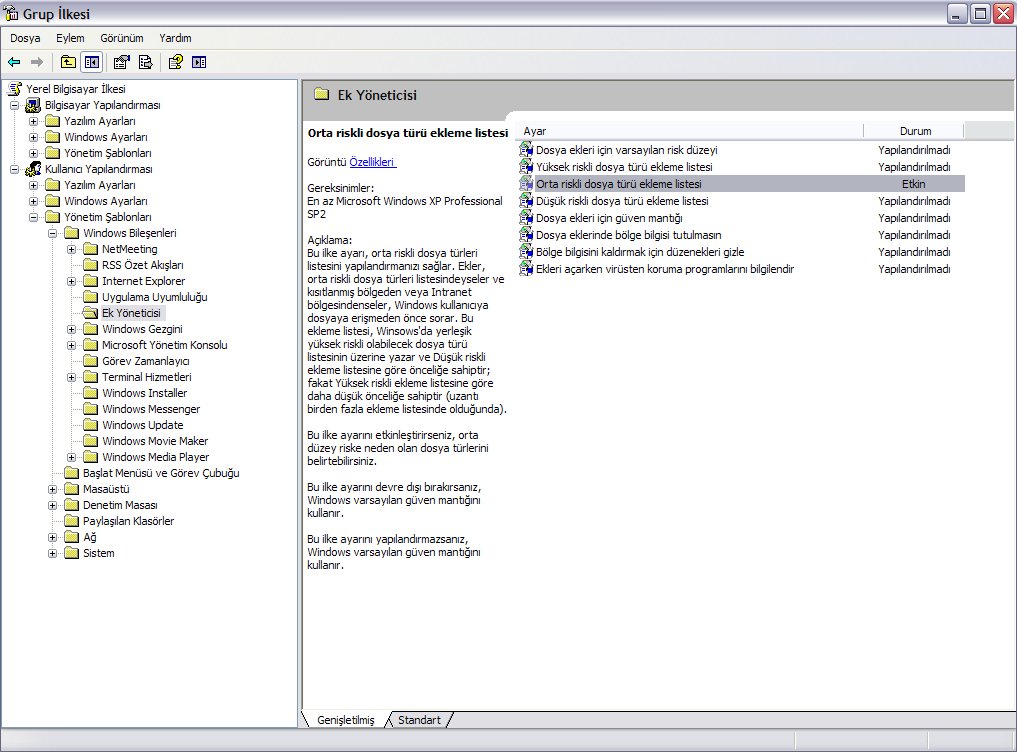Sort by the Durum column header
Viewport: 1017px width, 752px height.
click(915, 131)
